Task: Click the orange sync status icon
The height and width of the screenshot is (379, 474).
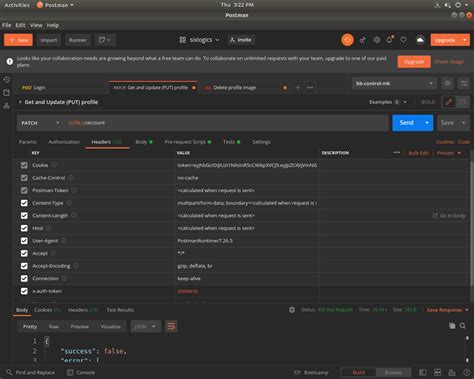Action: coord(347,40)
